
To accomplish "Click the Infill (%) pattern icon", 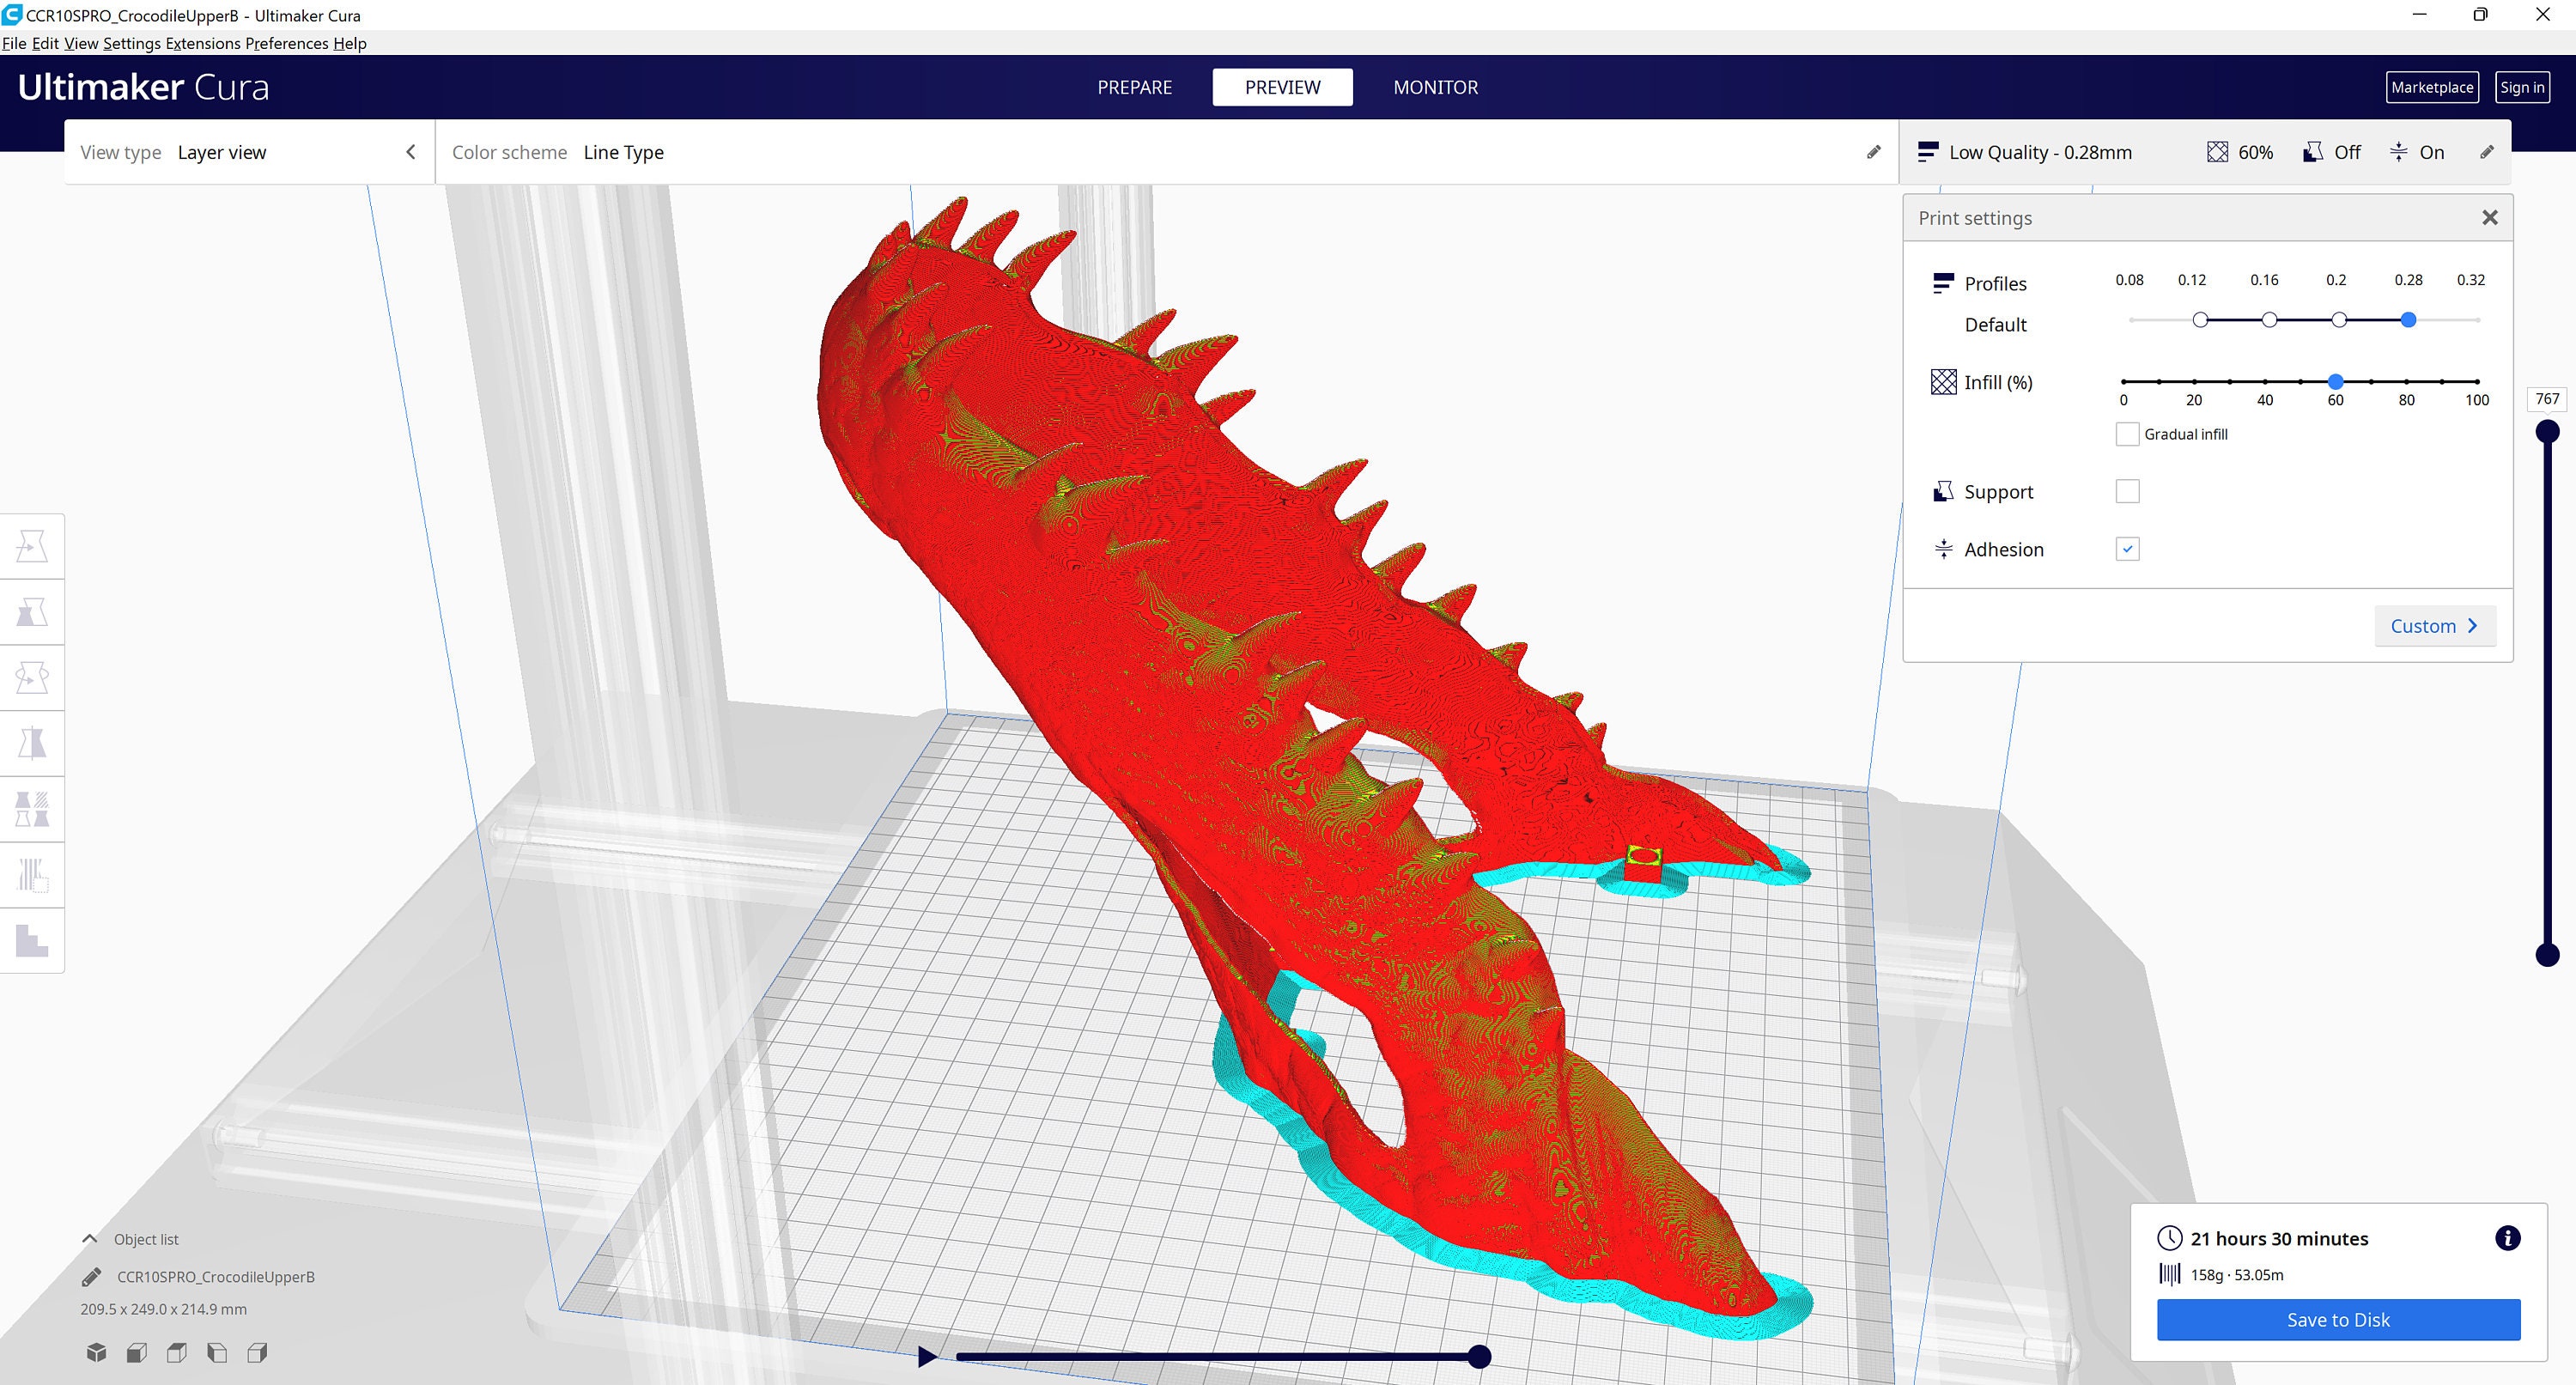I will point(1943,382).
